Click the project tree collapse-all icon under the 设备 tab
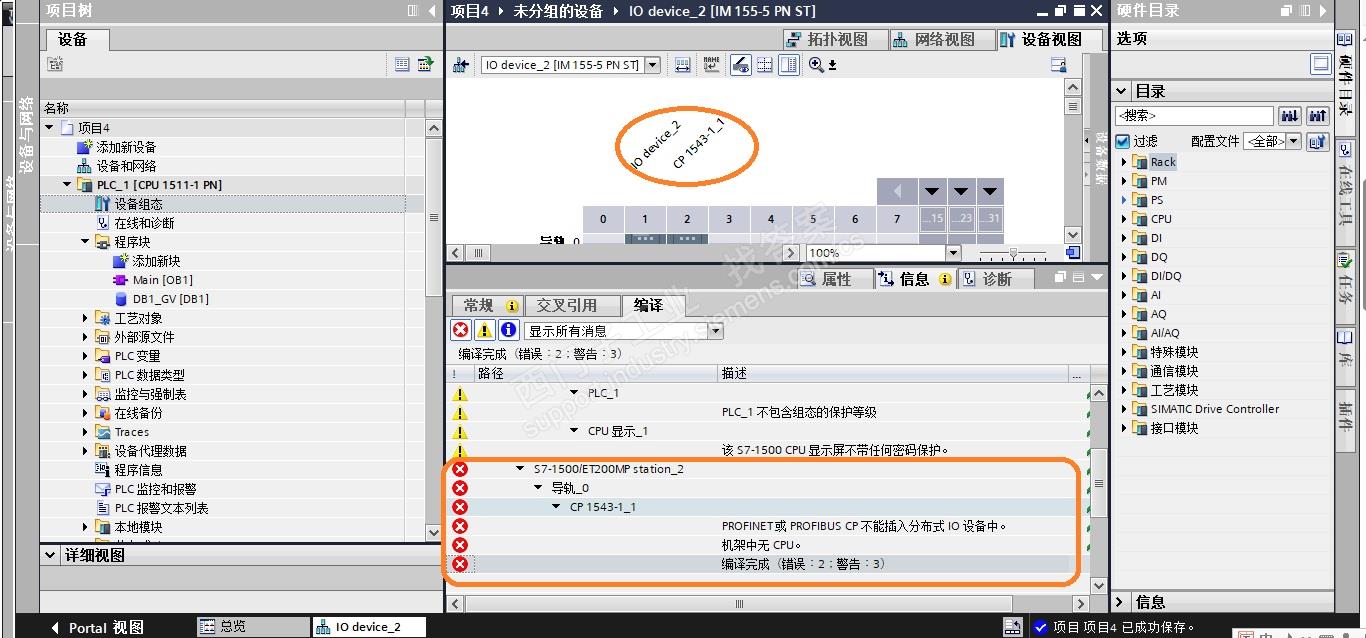This screenshot has width=1366, height=638. click(x=55, y=64)
